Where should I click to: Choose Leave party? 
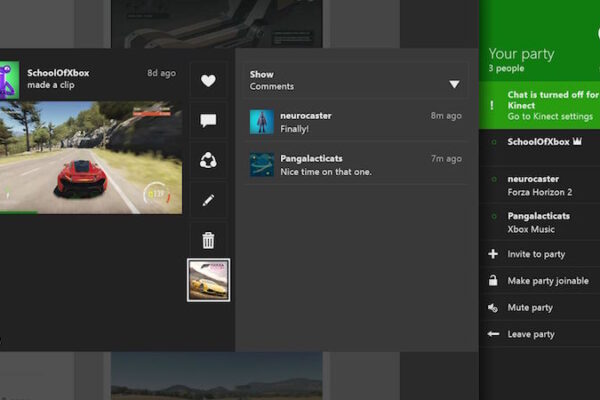click(x=540, y=334)
